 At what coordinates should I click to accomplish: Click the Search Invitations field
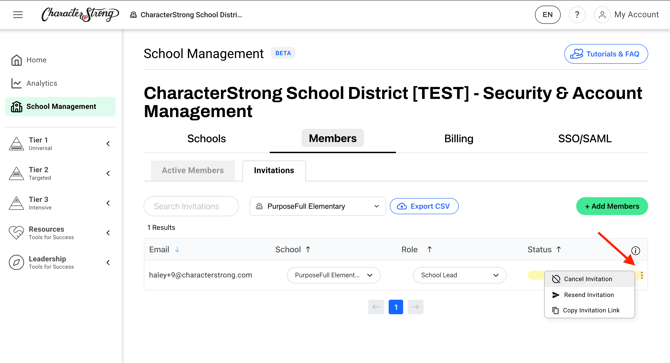(x=191, y=206)
